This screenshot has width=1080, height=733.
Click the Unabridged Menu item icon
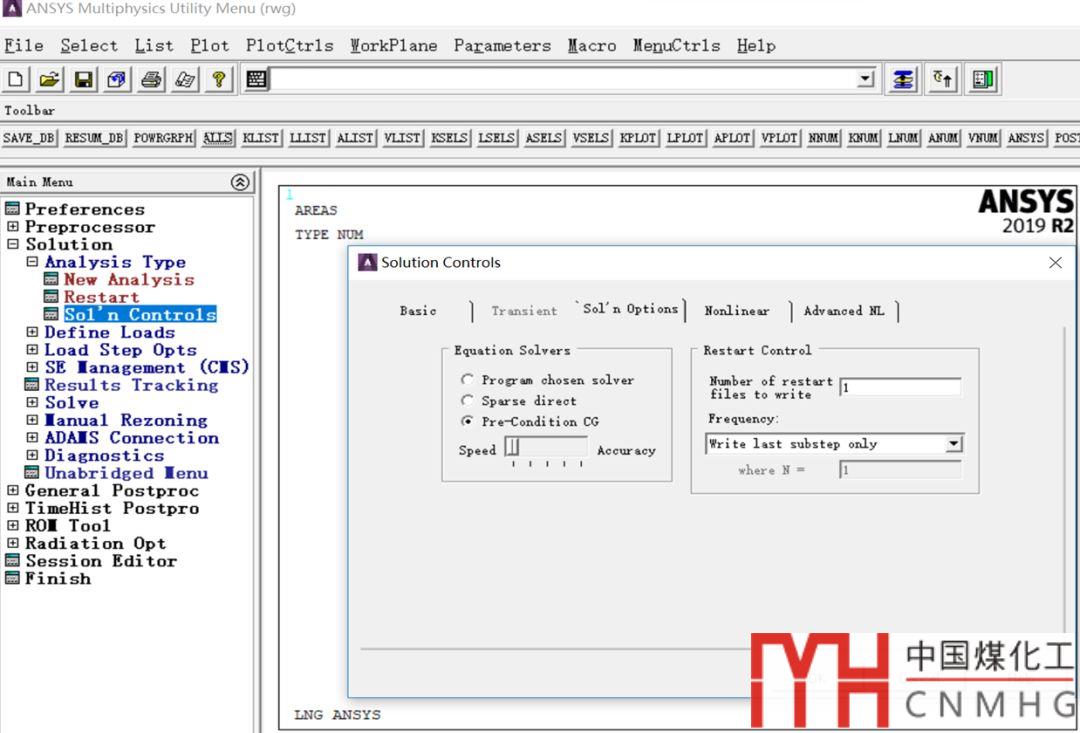tap(32, 473)
